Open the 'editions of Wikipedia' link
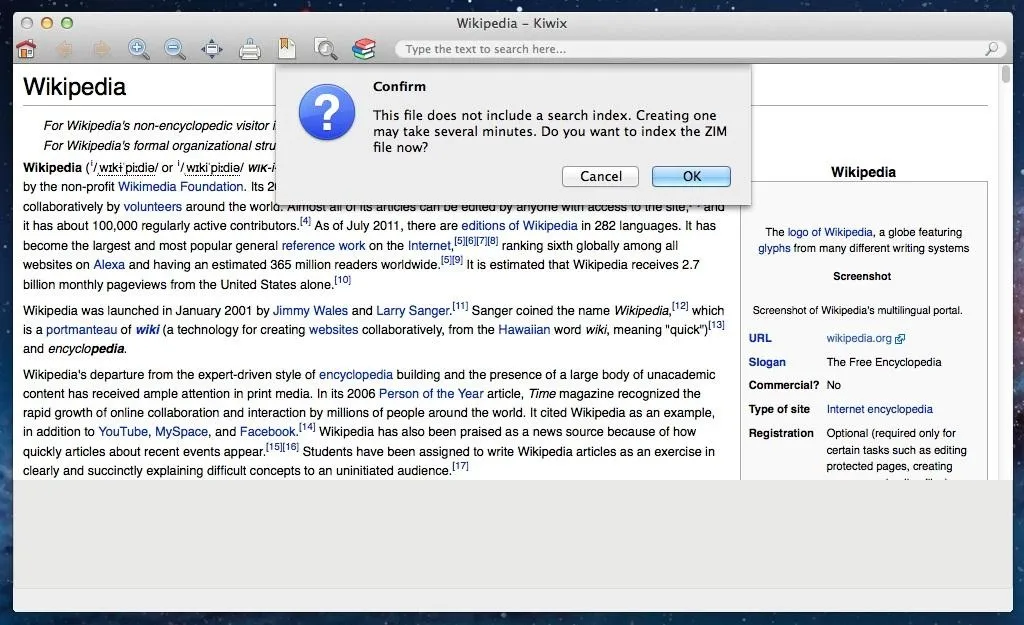The height and width of the screenshot is (625, 1024). tap(519, 226)
